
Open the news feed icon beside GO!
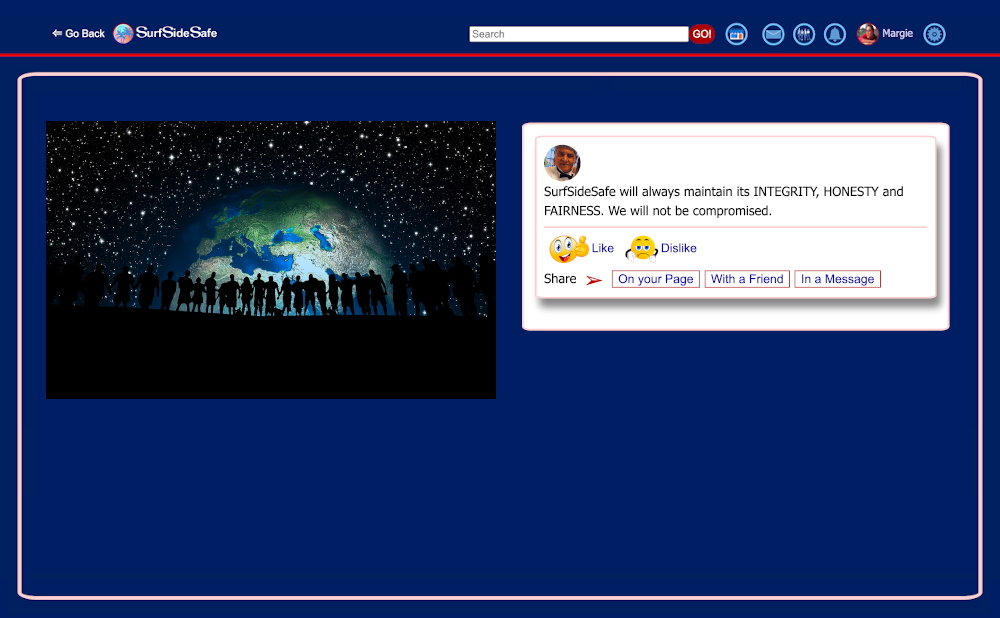pos(736,34)
